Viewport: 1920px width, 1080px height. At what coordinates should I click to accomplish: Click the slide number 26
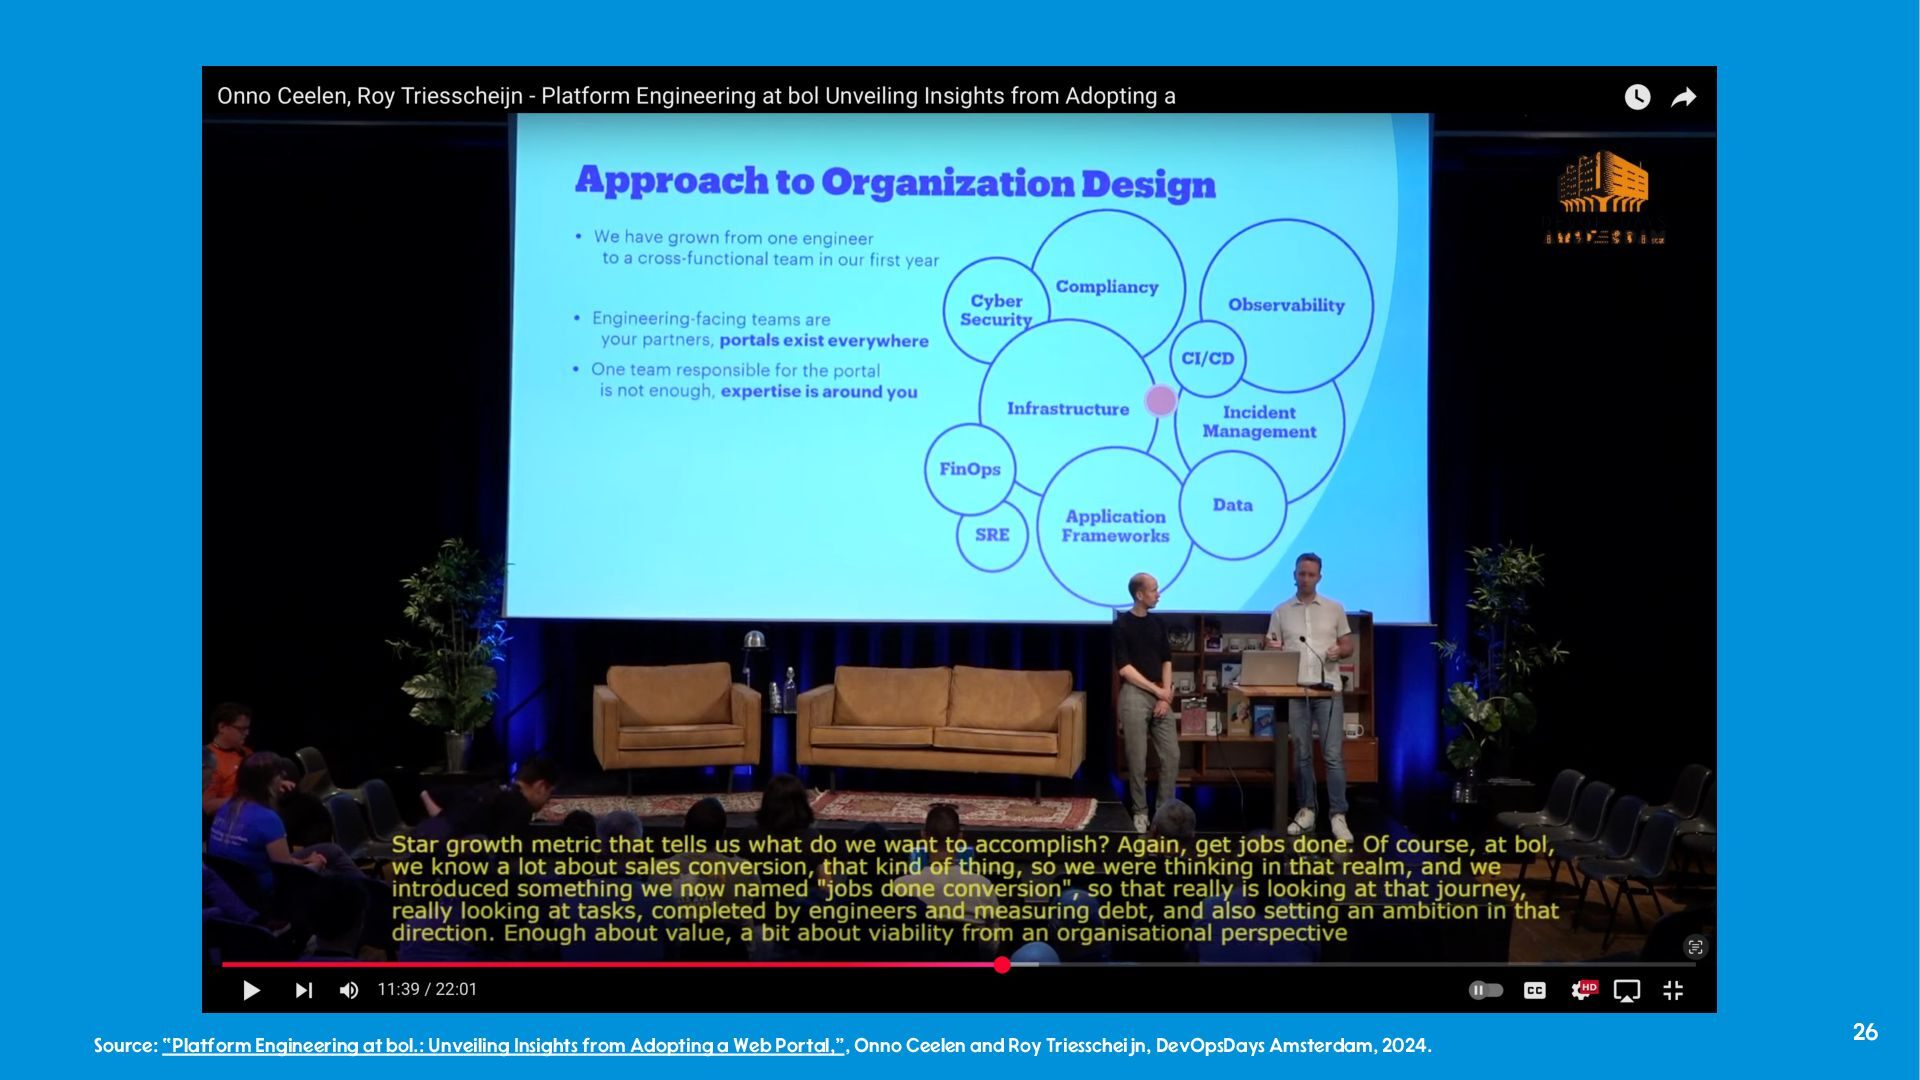tap(1865, 1032)
